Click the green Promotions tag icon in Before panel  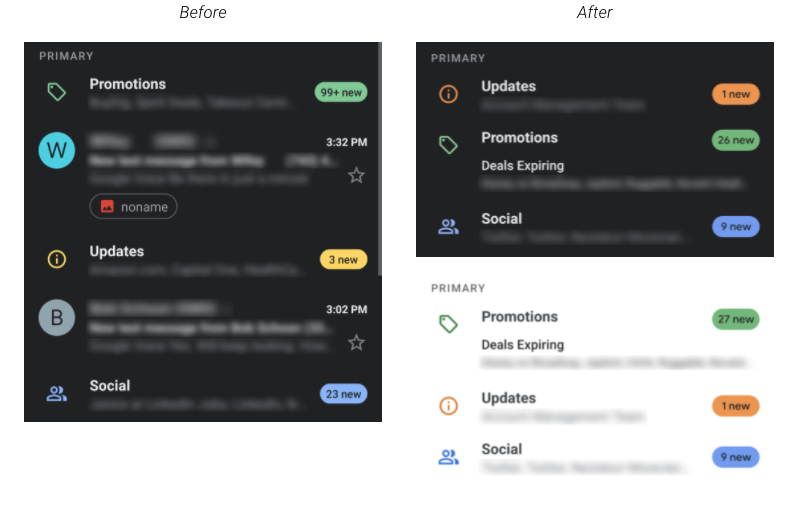tap(56, 92)
